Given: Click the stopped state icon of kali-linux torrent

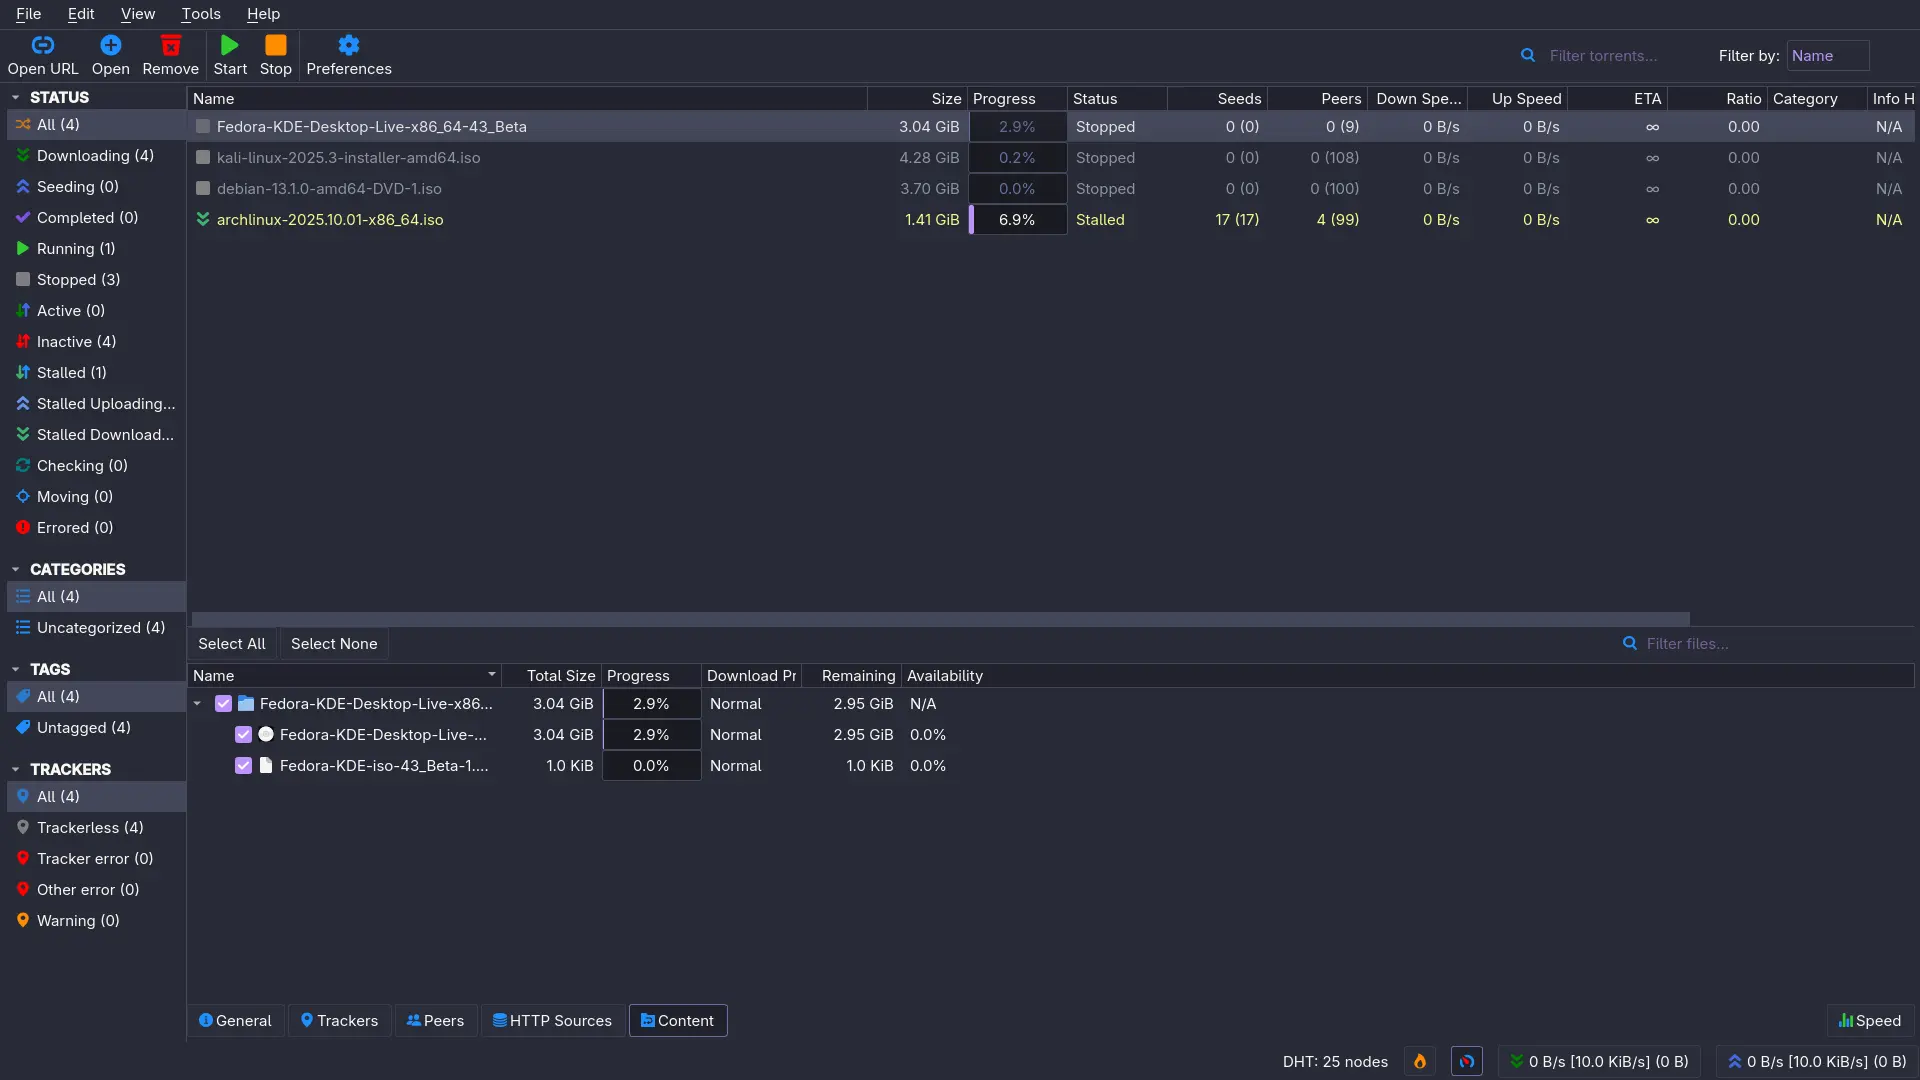Looking at the screenshot, I should (203, 158).
